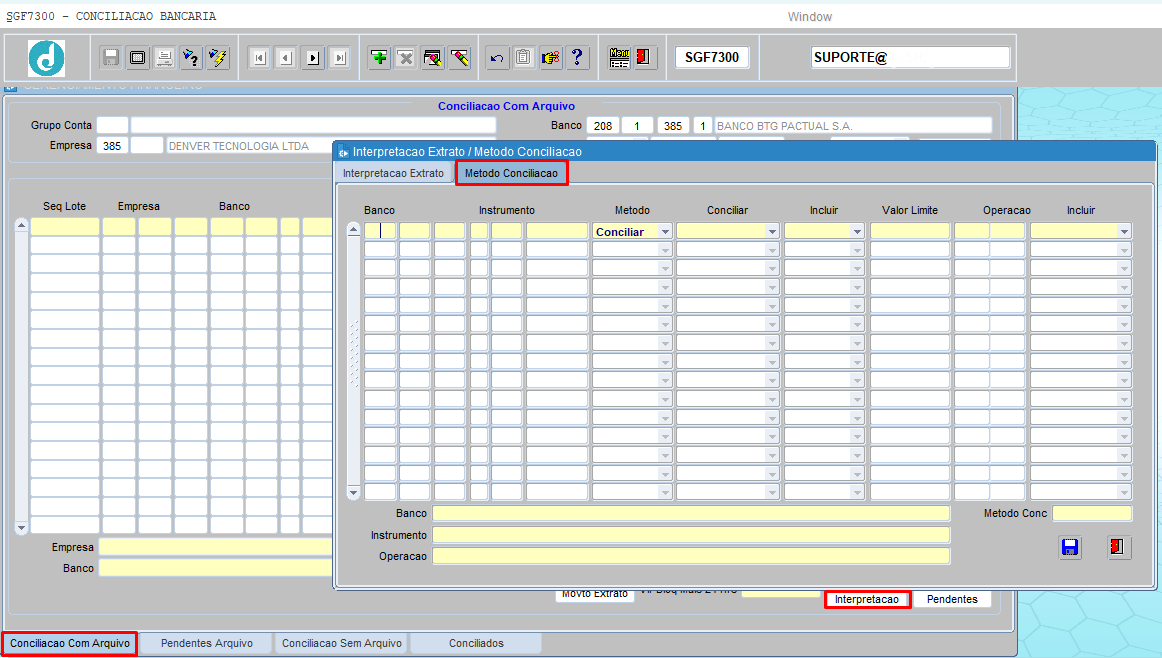1162x658 pixels.
Task: Switch to the Pendentes Arquivo tab
Action: pos(207,643)
